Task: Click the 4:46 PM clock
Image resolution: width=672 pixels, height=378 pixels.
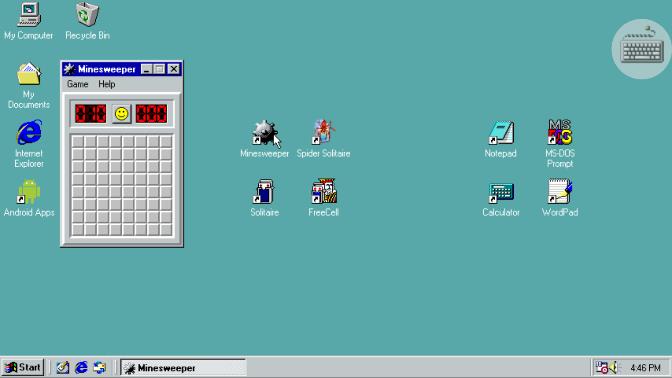Action: pyautogui.click(x=645, y=368)
